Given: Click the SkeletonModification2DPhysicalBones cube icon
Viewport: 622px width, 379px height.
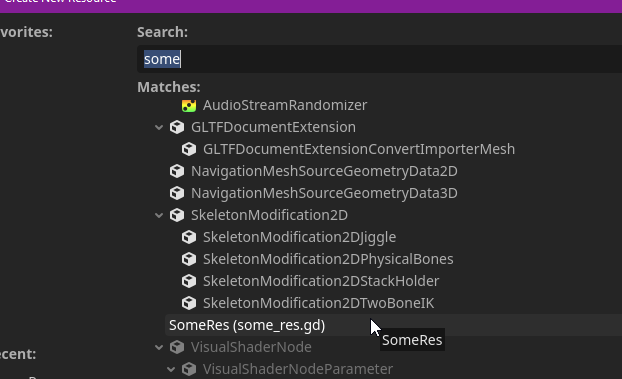Looking at the screenshot, I should (189, 259).
